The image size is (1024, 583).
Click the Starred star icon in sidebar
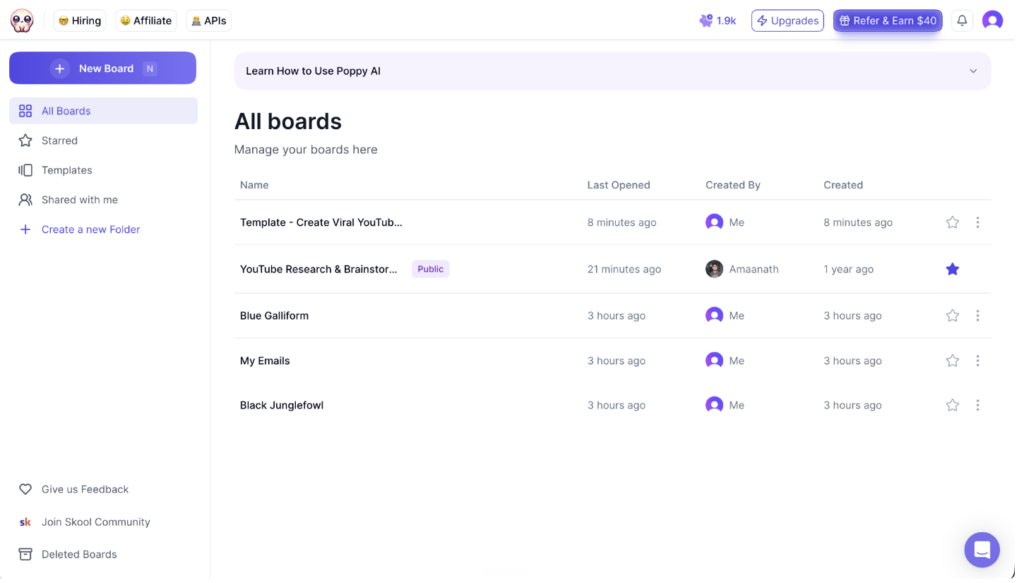pos(25,141)
